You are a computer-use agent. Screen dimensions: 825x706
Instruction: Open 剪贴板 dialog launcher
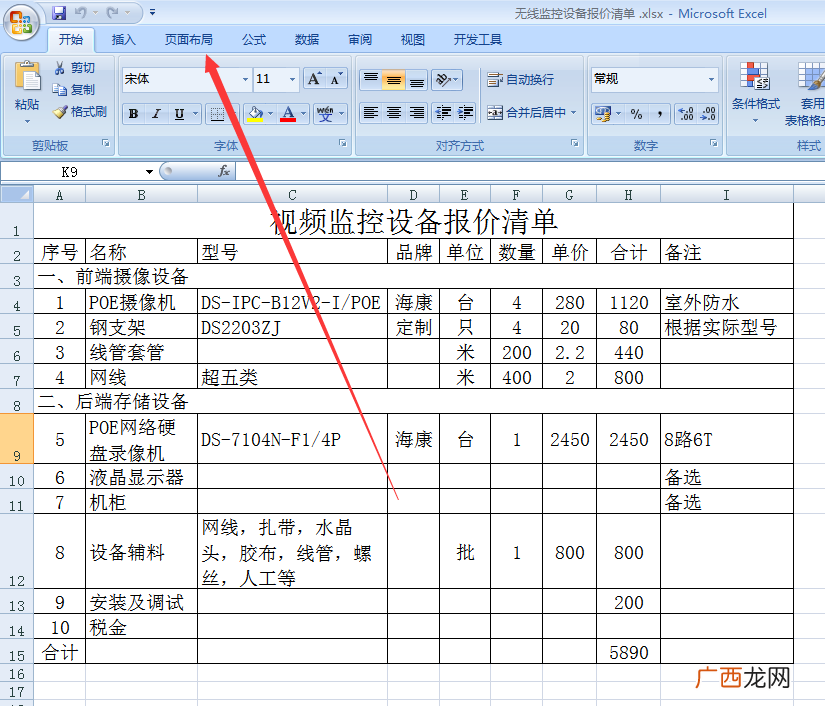click(x=106, y=143)
